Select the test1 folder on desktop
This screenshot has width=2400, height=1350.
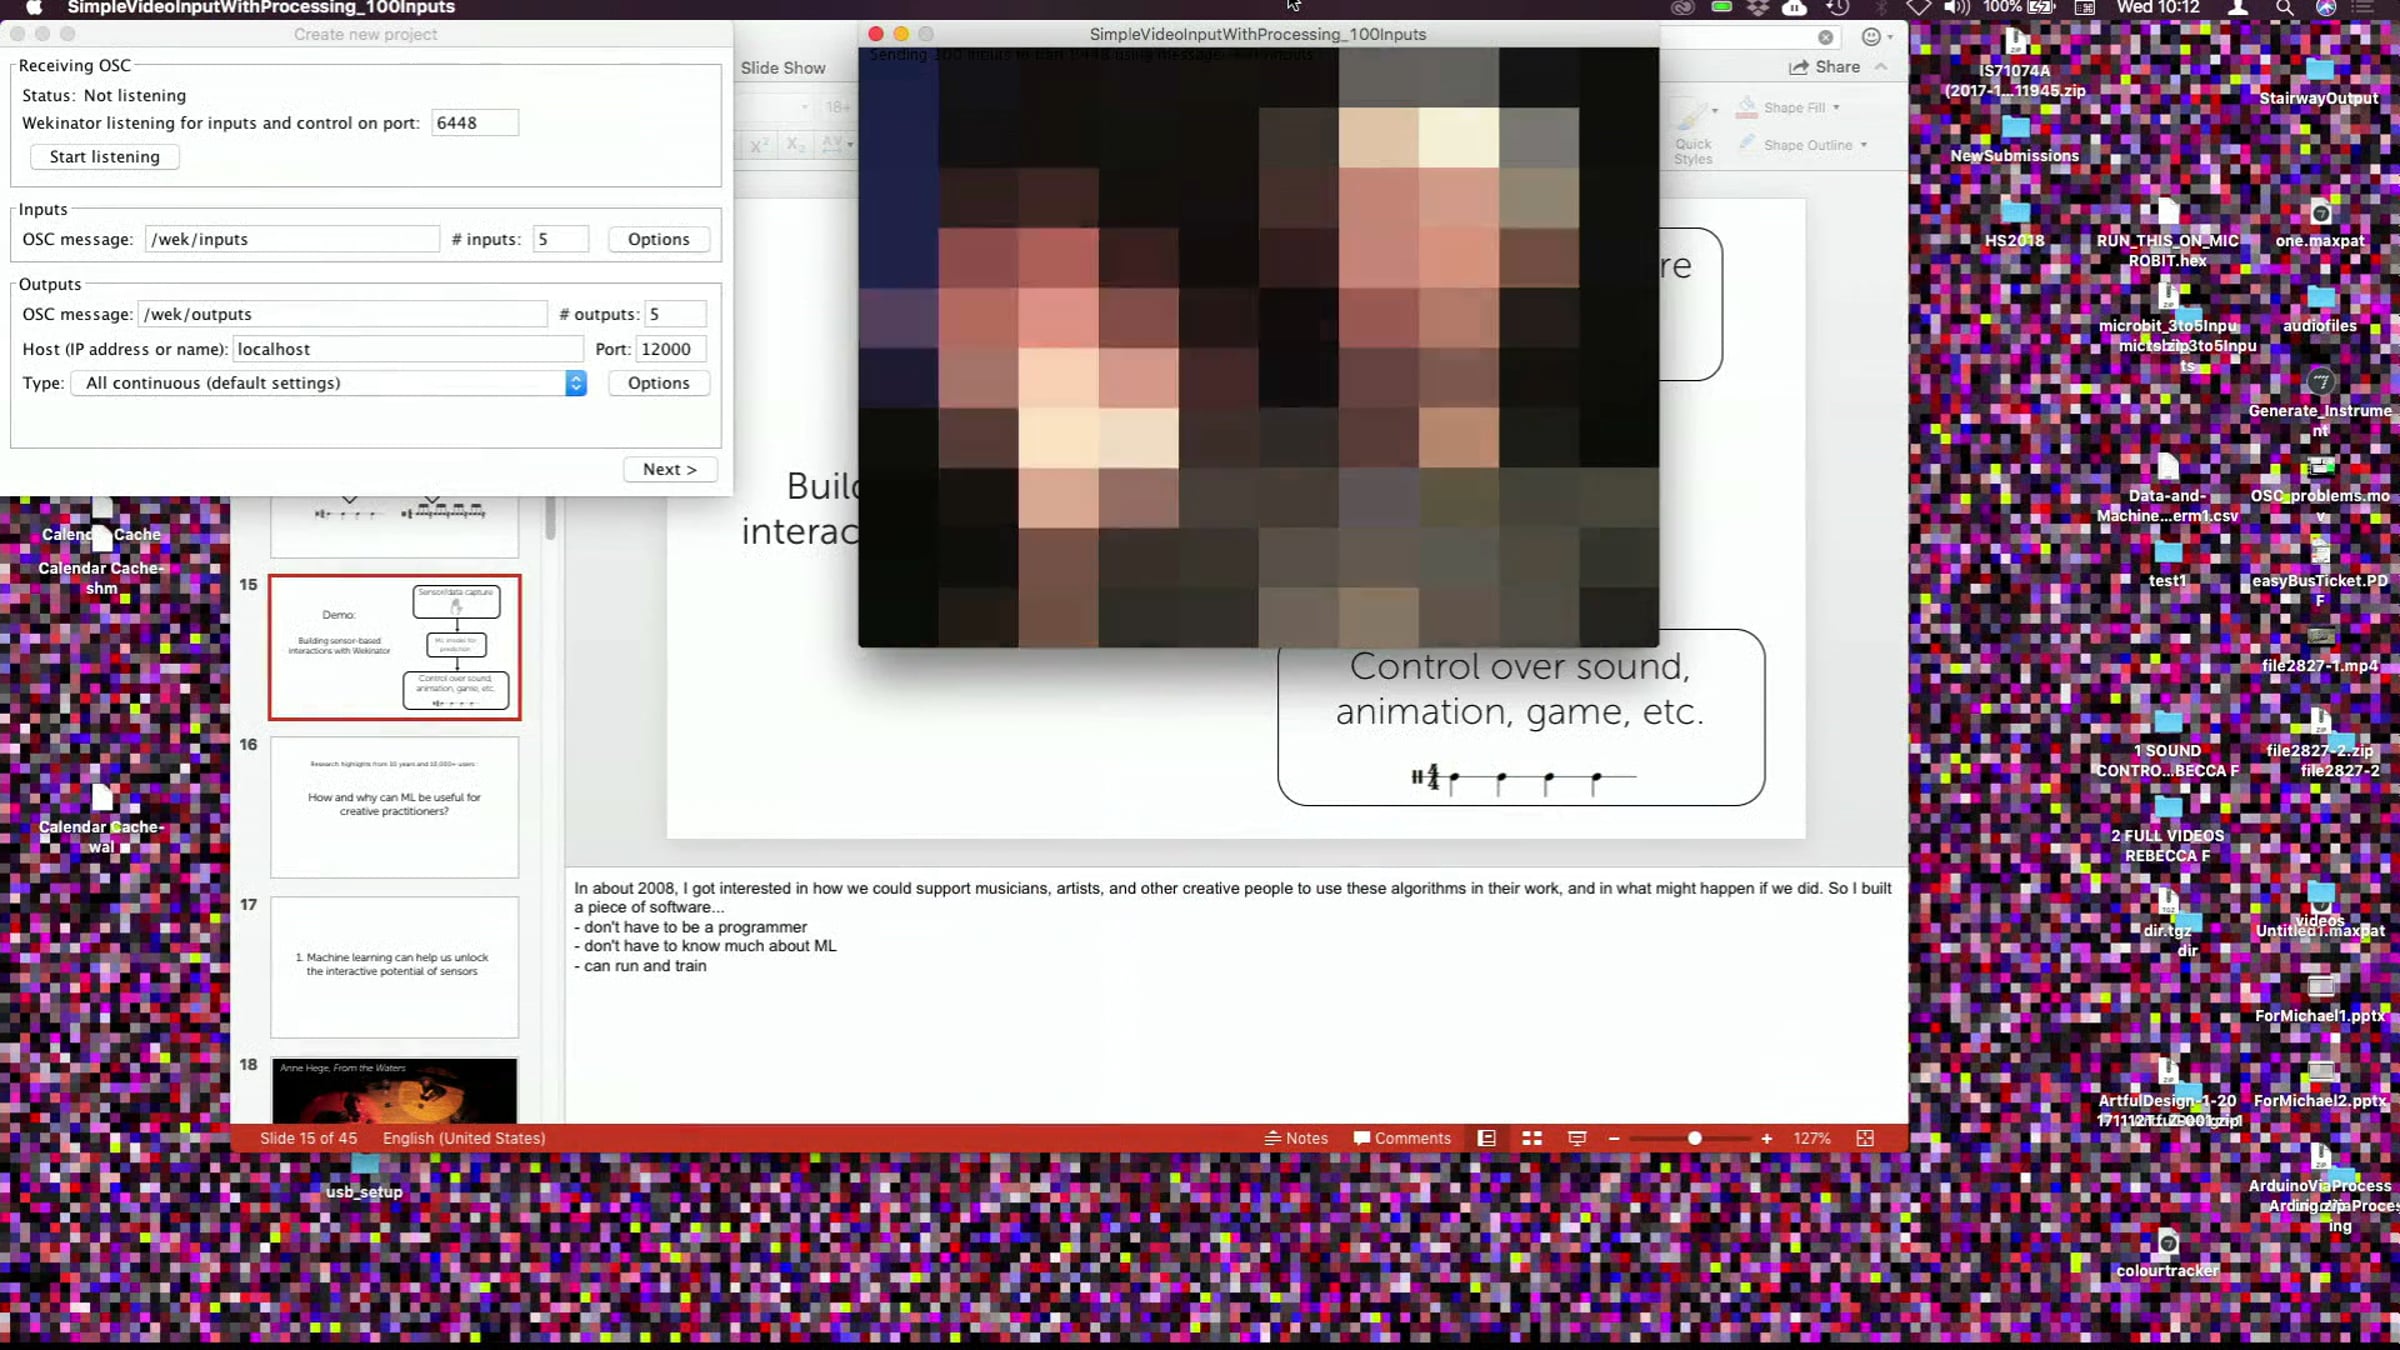(x=2168, y=564)
